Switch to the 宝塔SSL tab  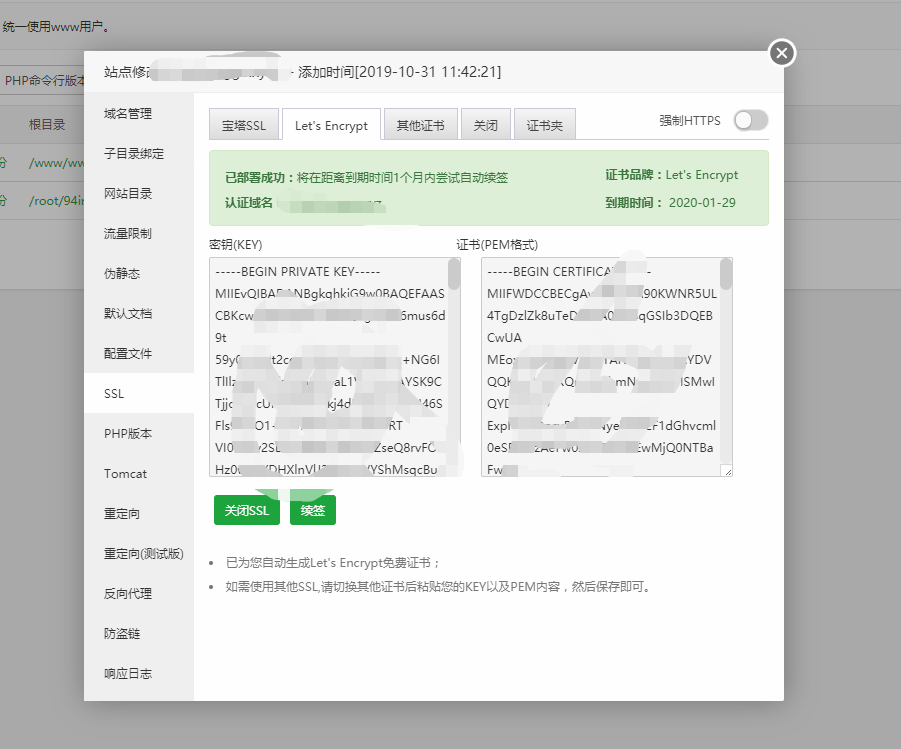[244, 125]
